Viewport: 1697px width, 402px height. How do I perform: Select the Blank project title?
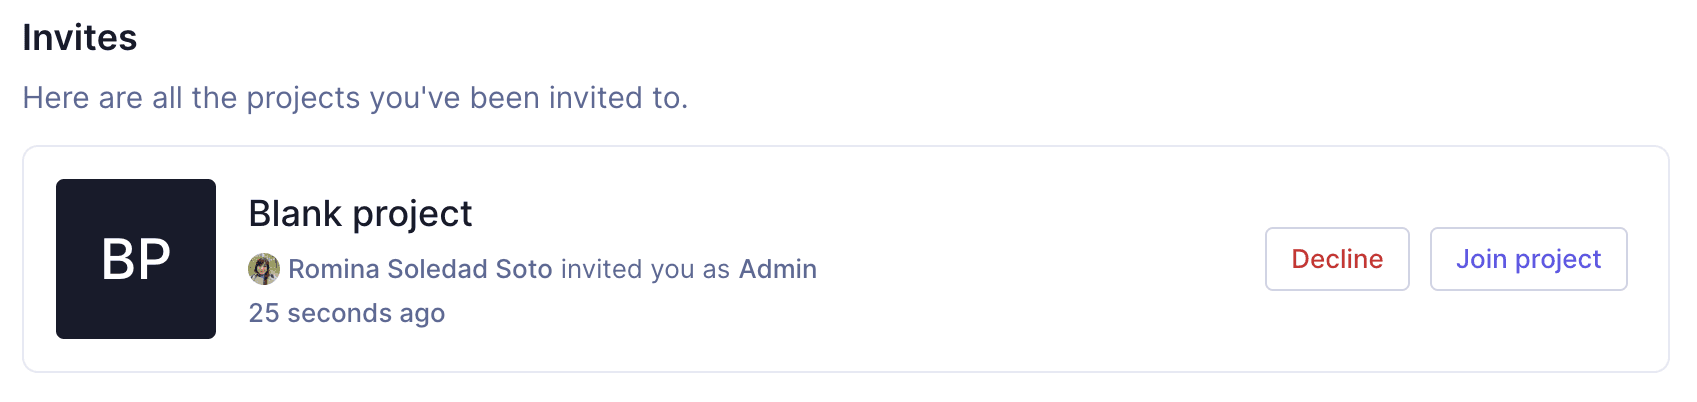(360, 214)
